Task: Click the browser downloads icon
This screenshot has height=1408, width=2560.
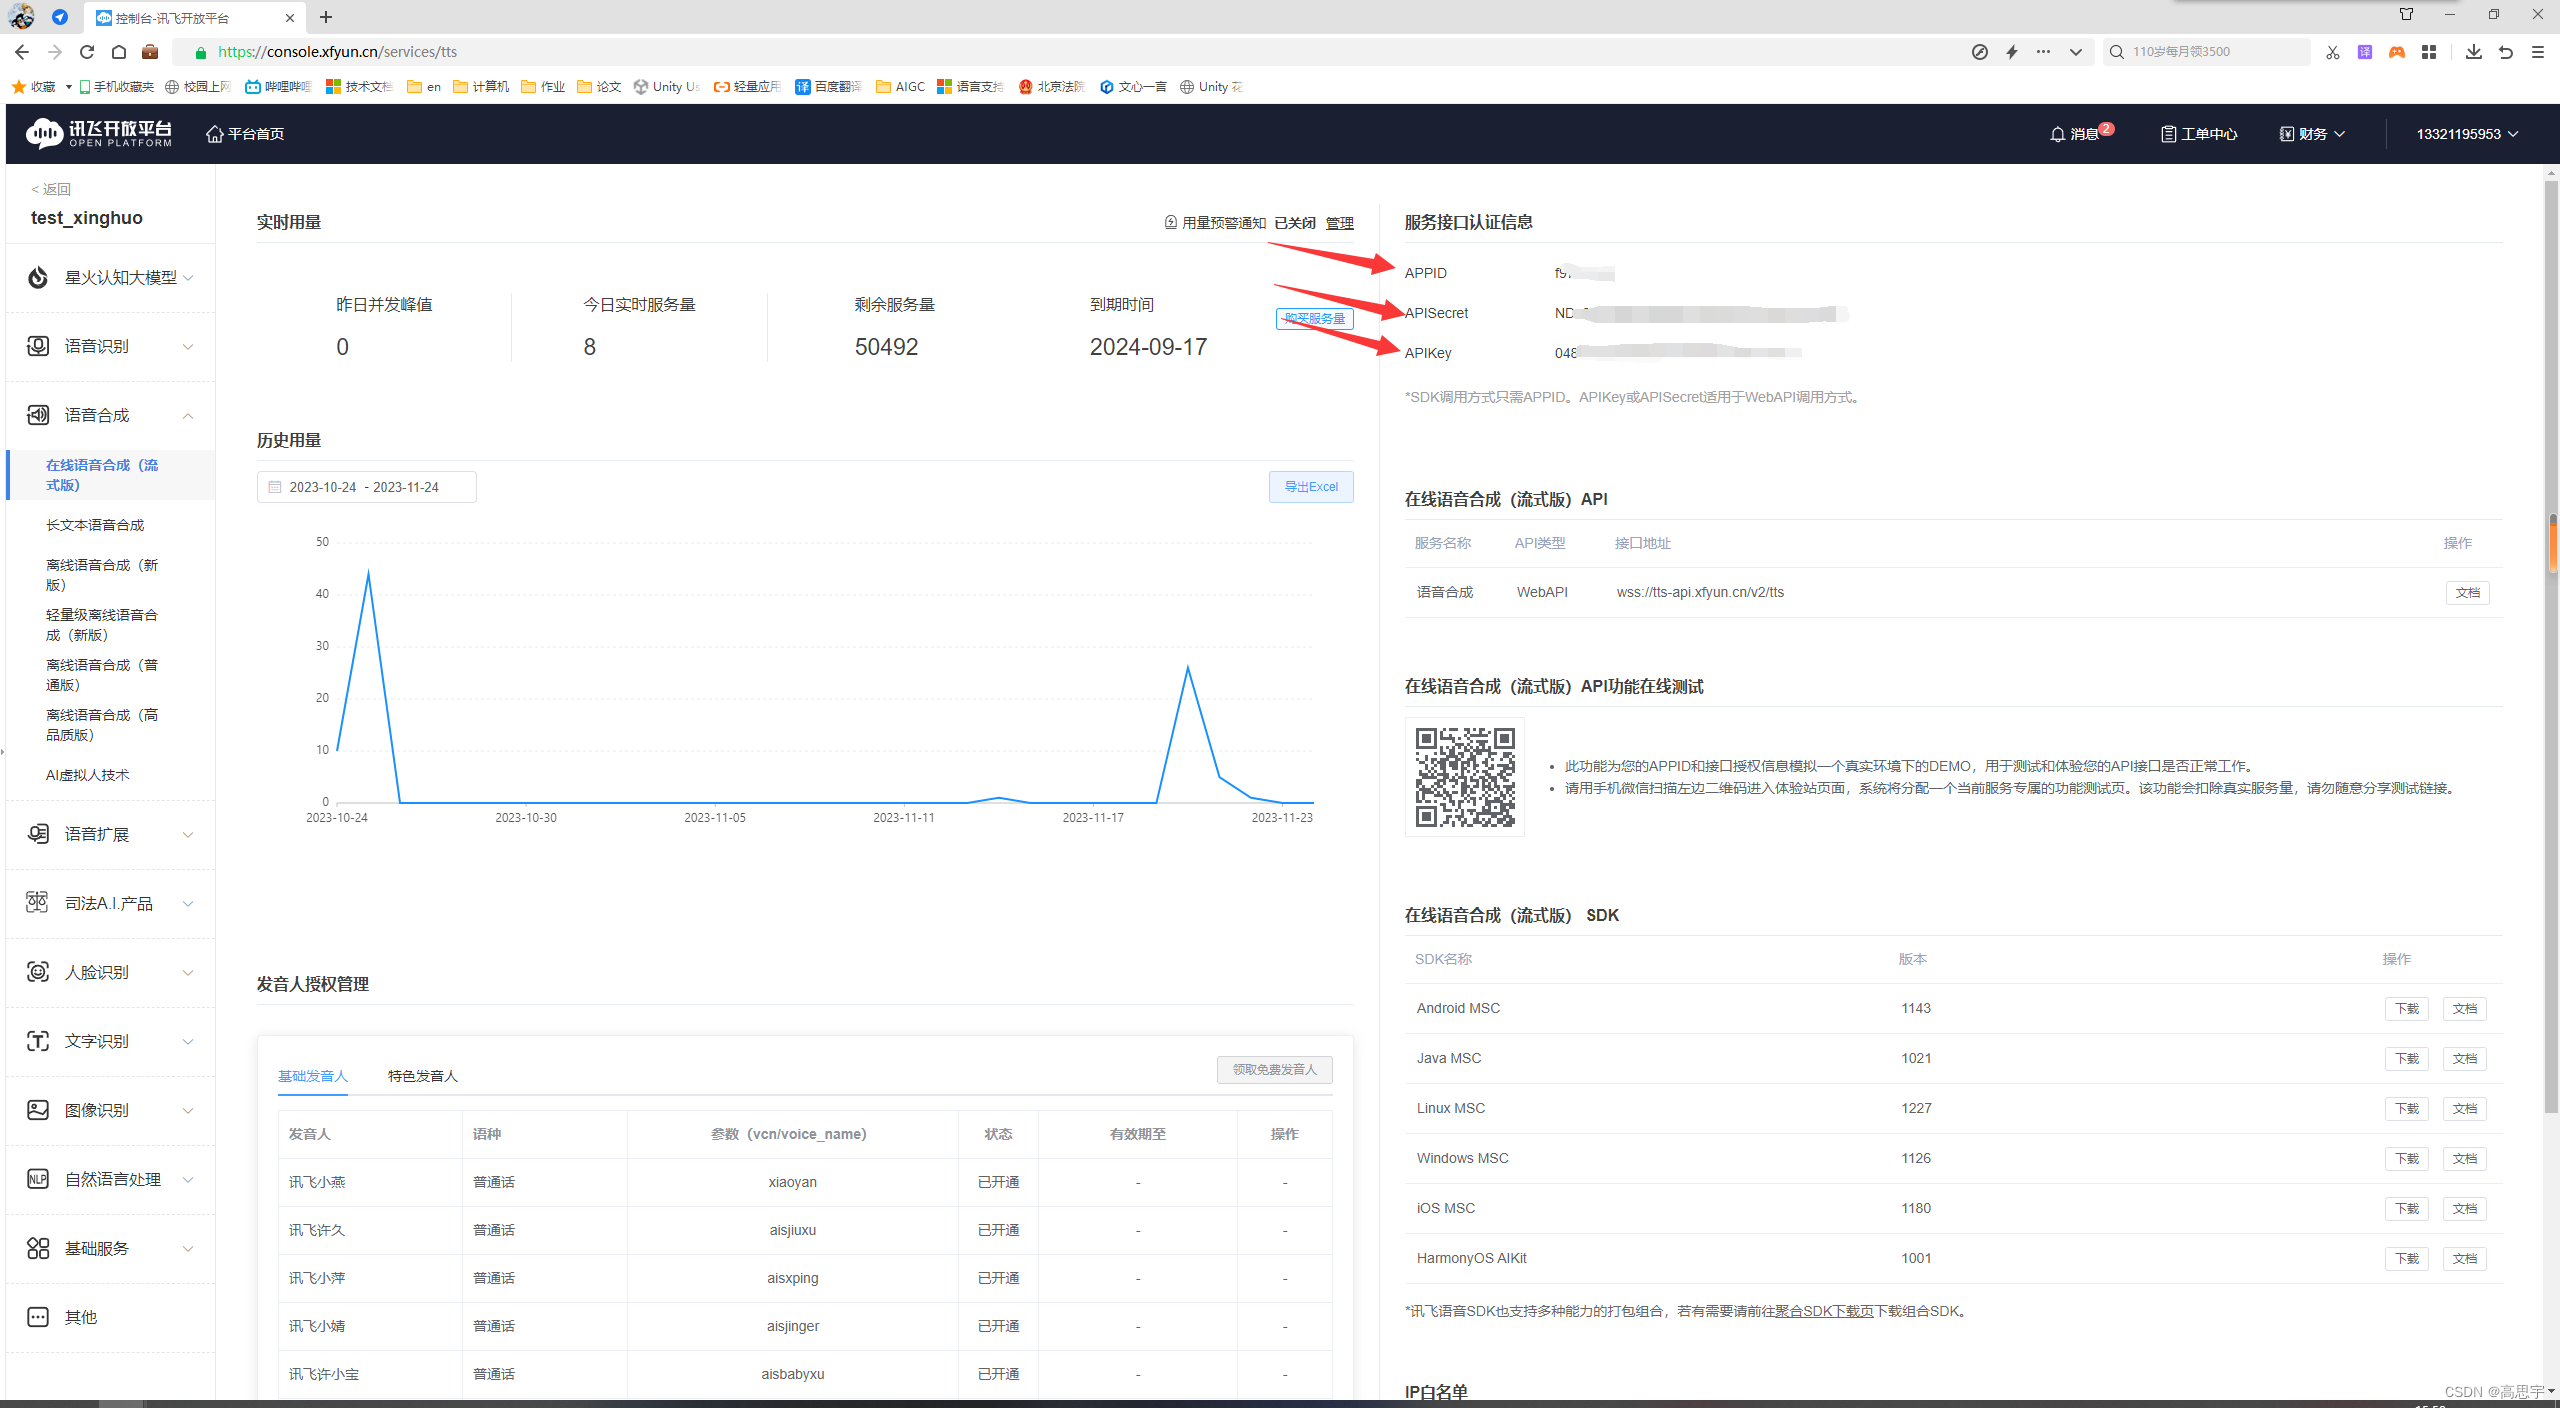Action: pos(2473,52)
